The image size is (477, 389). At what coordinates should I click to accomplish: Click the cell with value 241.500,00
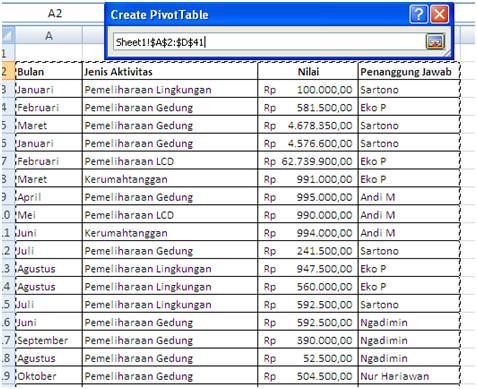coord(308,251)
